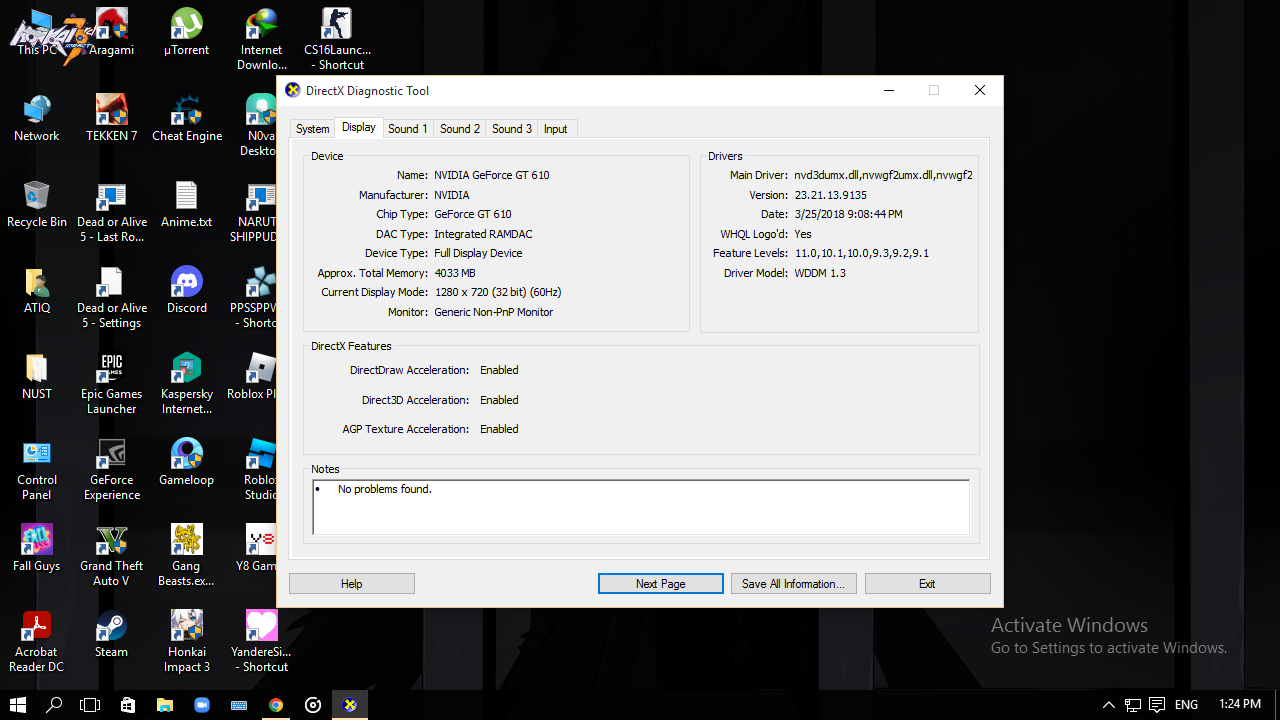Click the Next Page button
This screenshot has width=1280, height=720.
660,584
